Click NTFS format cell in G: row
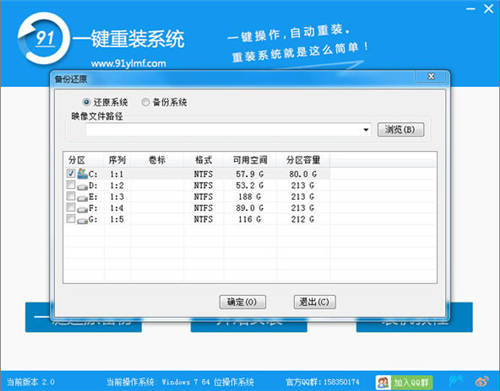The image size is (500, 391). pyautogui.click(x=203, y=219)
